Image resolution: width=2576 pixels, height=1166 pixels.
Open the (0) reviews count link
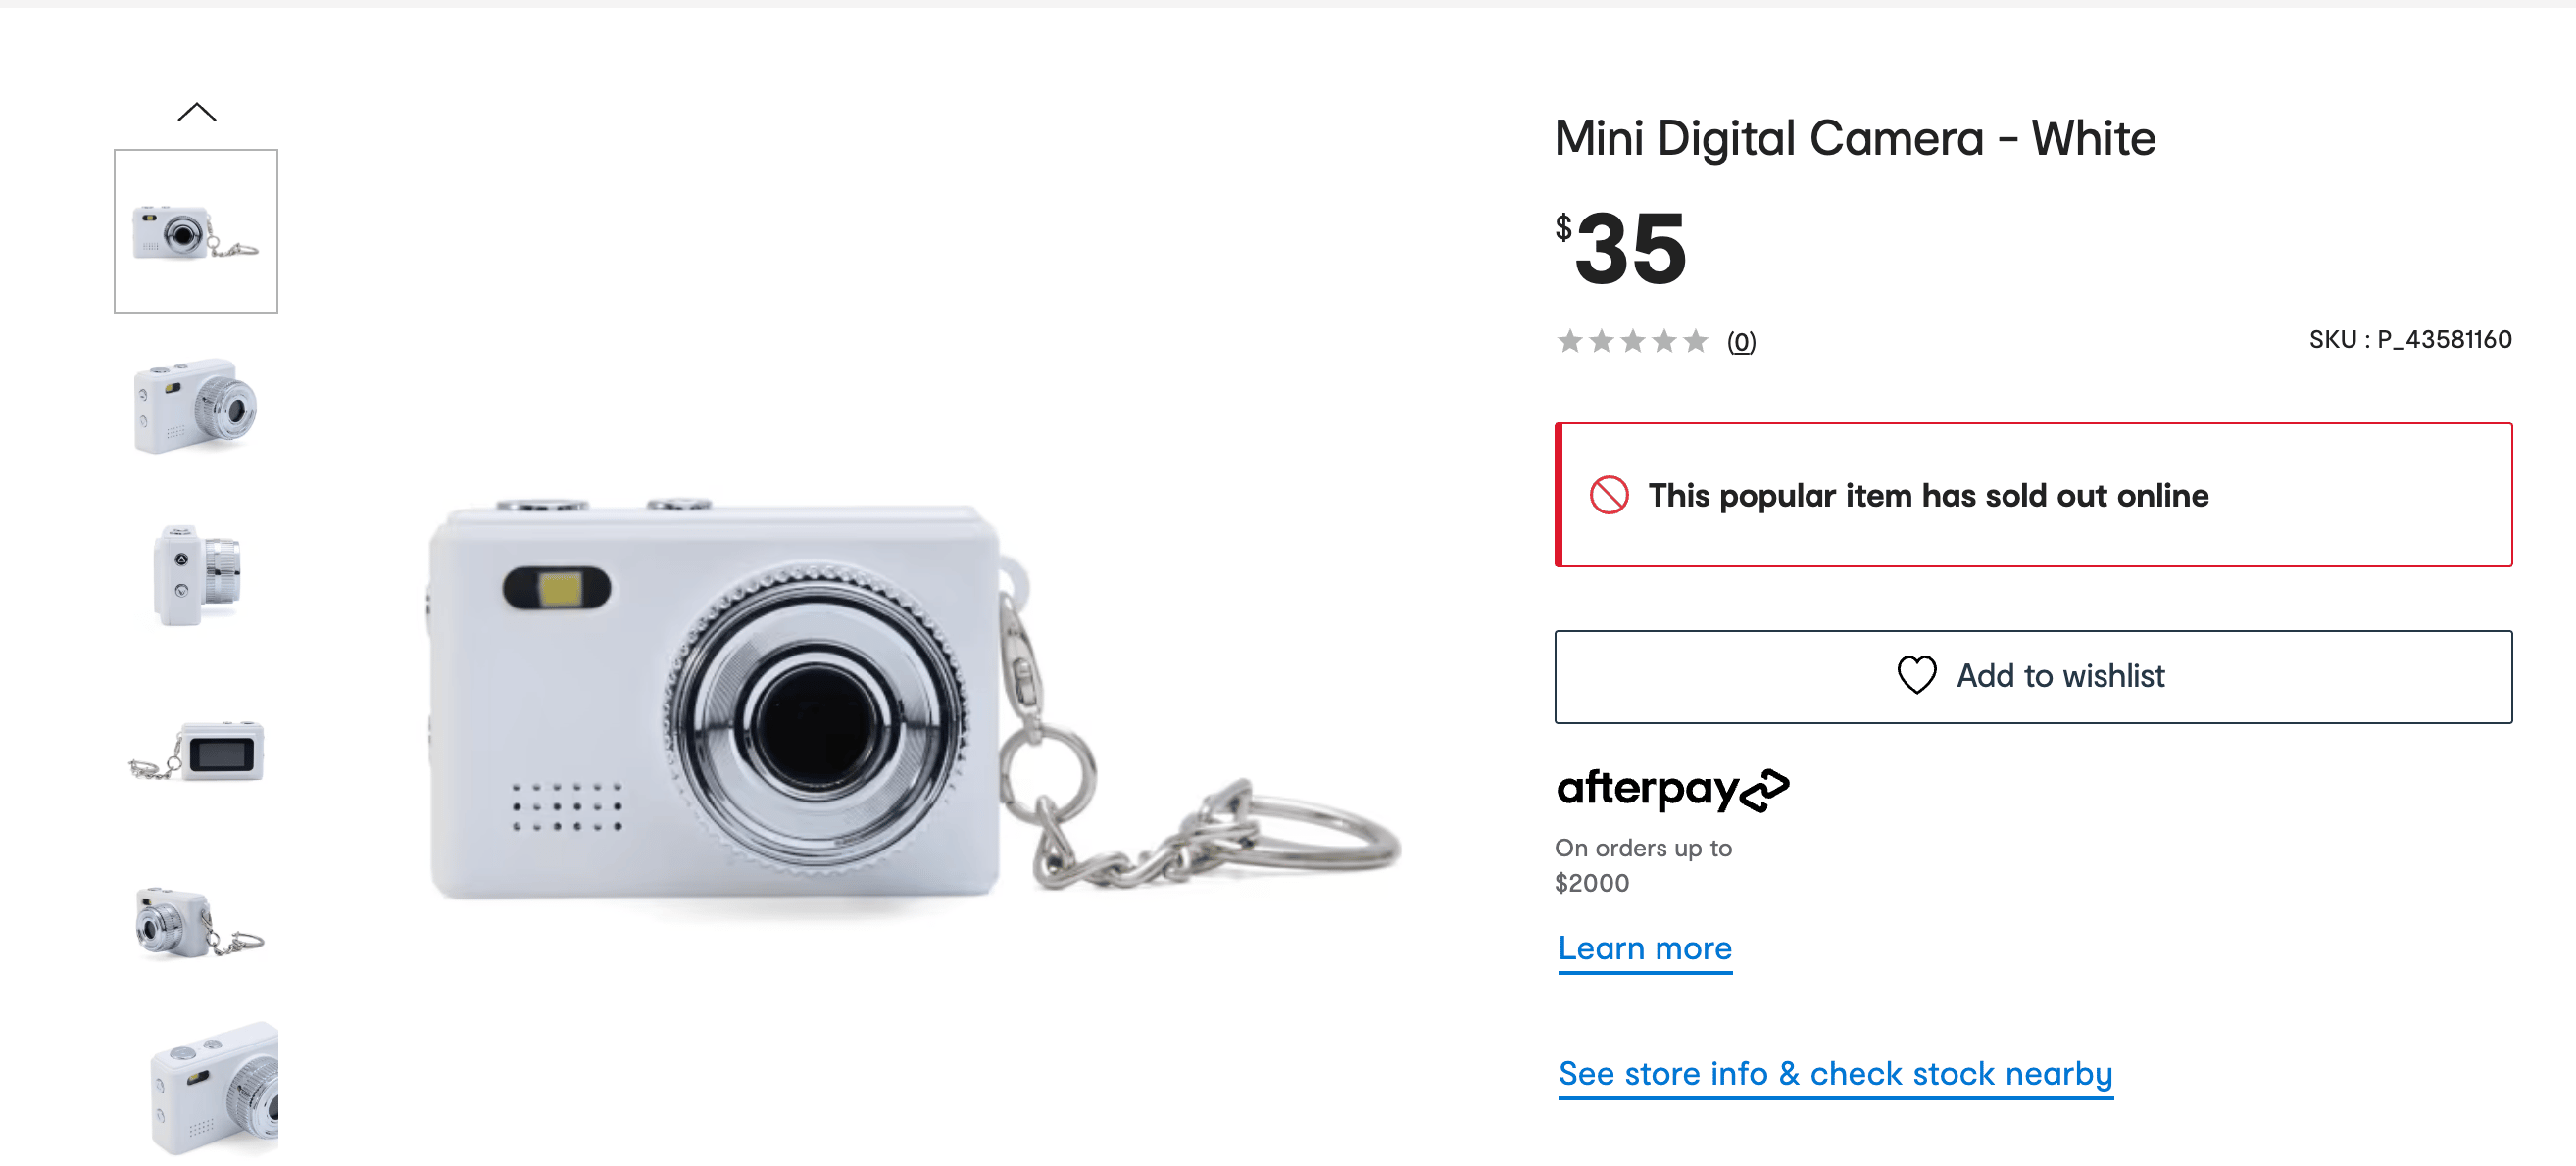point(1741,342)
